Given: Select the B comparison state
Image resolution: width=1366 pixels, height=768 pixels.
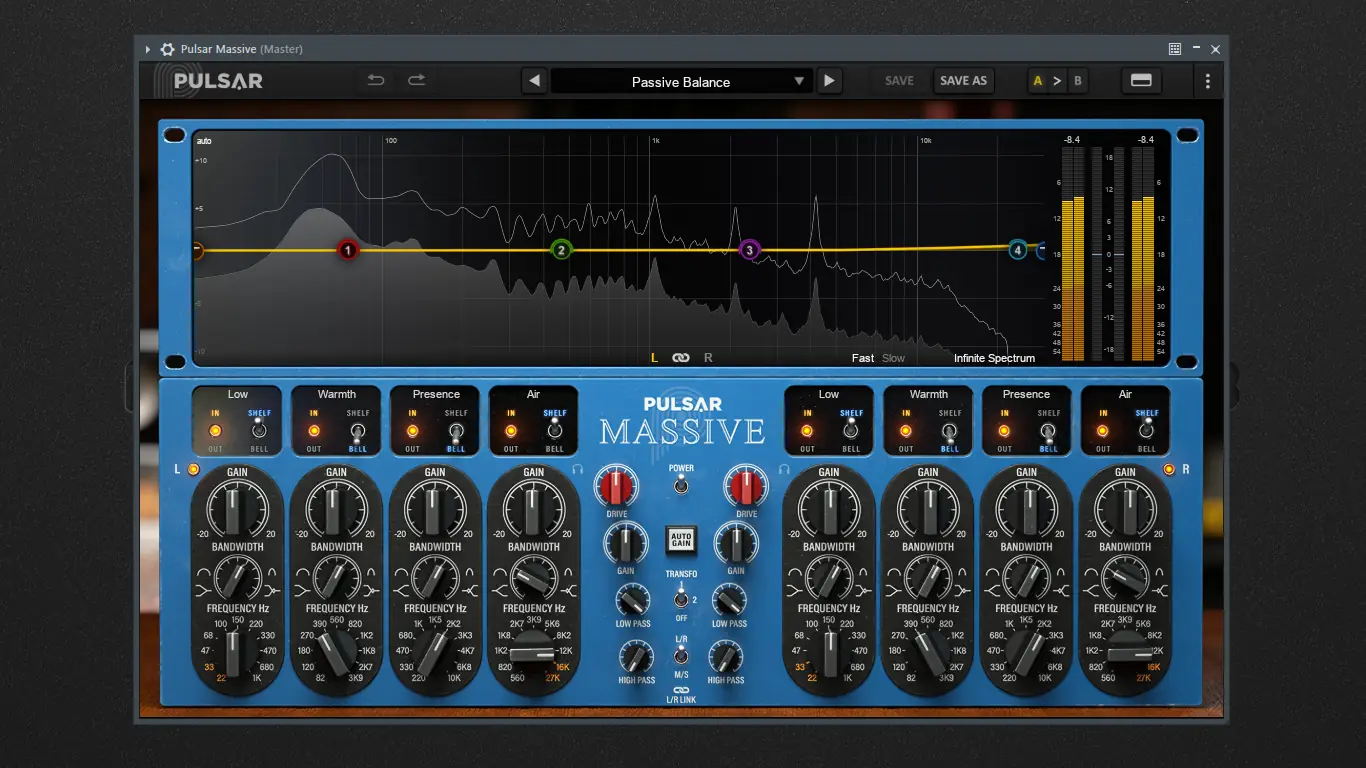Looking at the screenshot, I should point(1077,81).
